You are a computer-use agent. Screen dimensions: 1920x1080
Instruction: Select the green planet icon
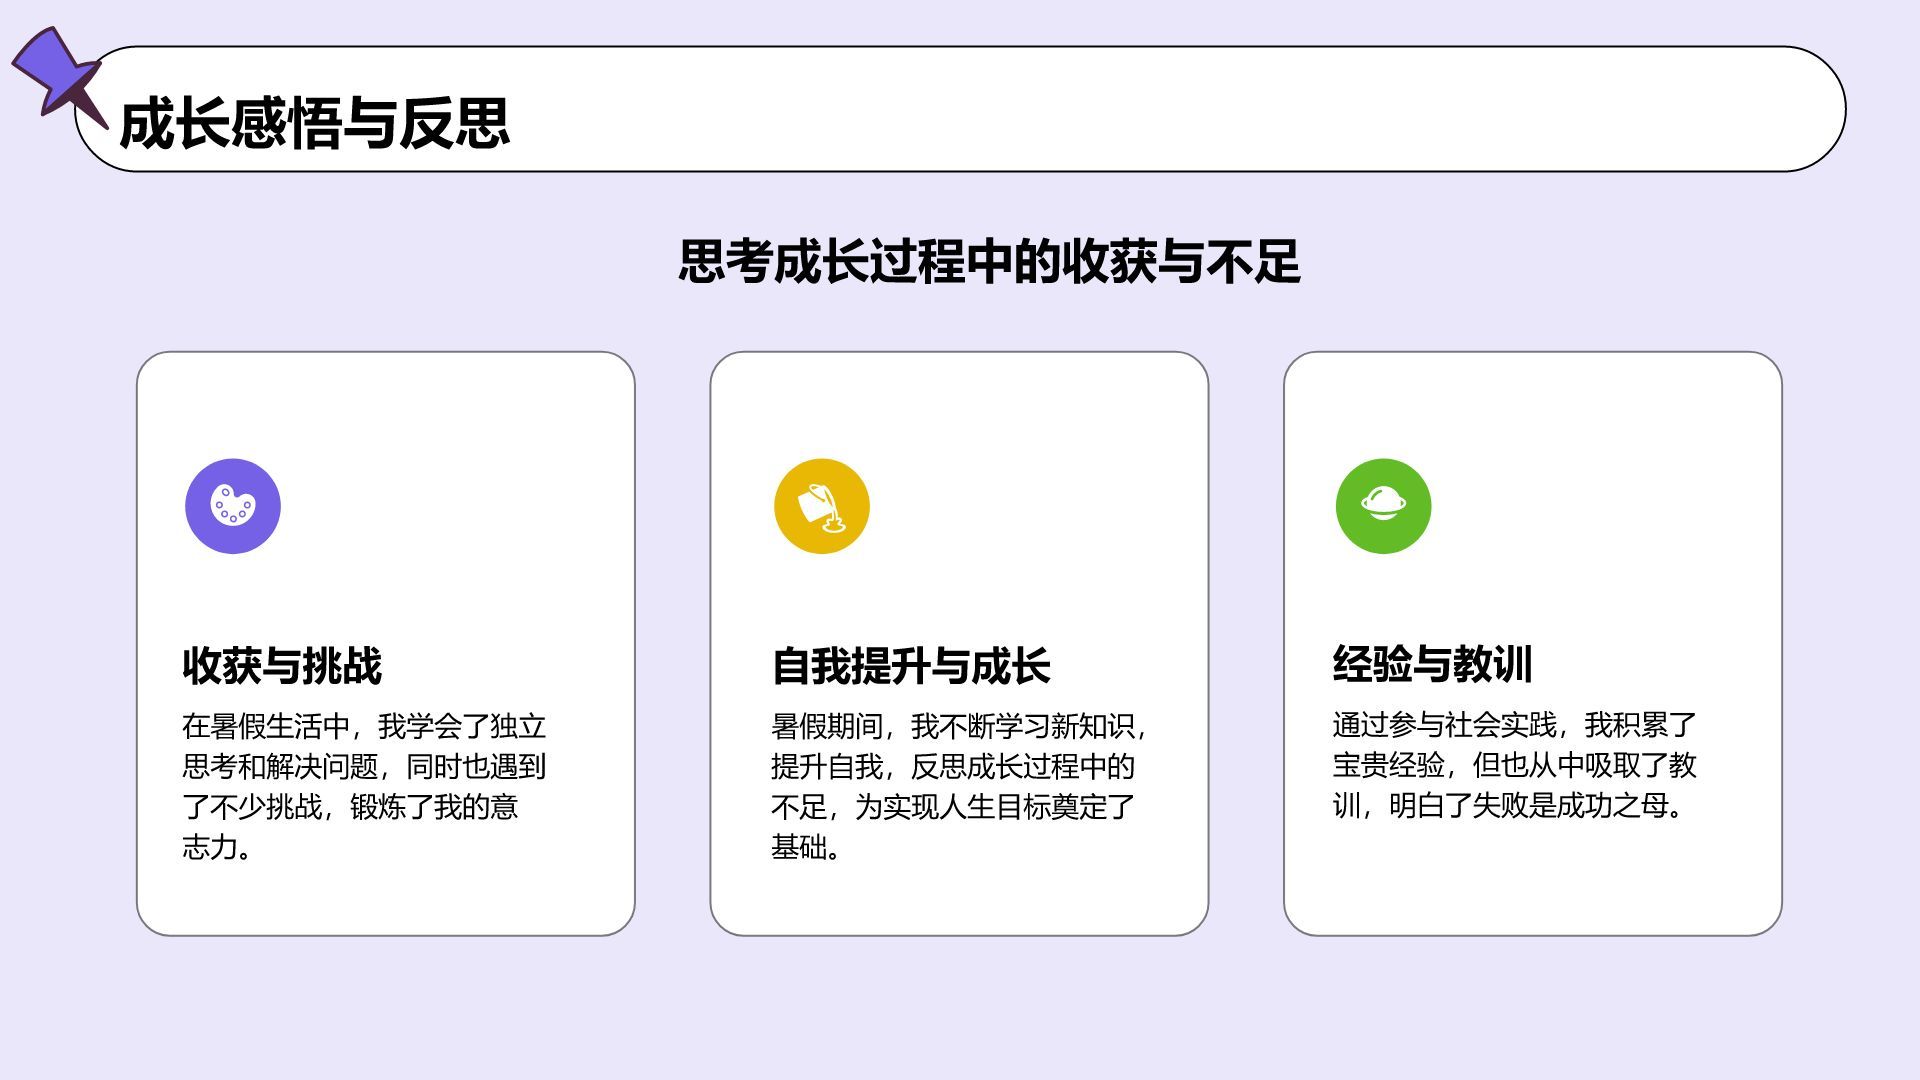click(x=1383, y=506)
